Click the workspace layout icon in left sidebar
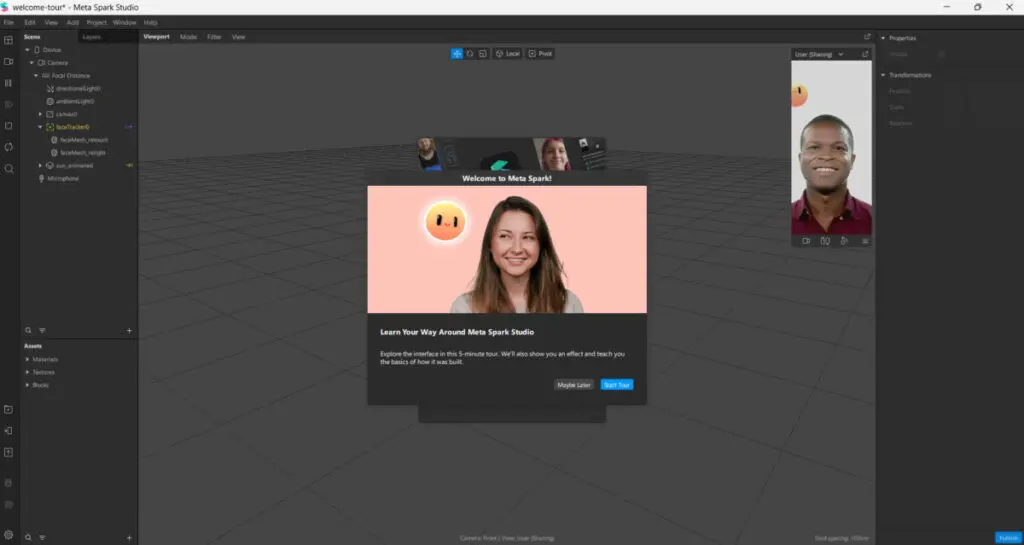 (x=8, y=40)
